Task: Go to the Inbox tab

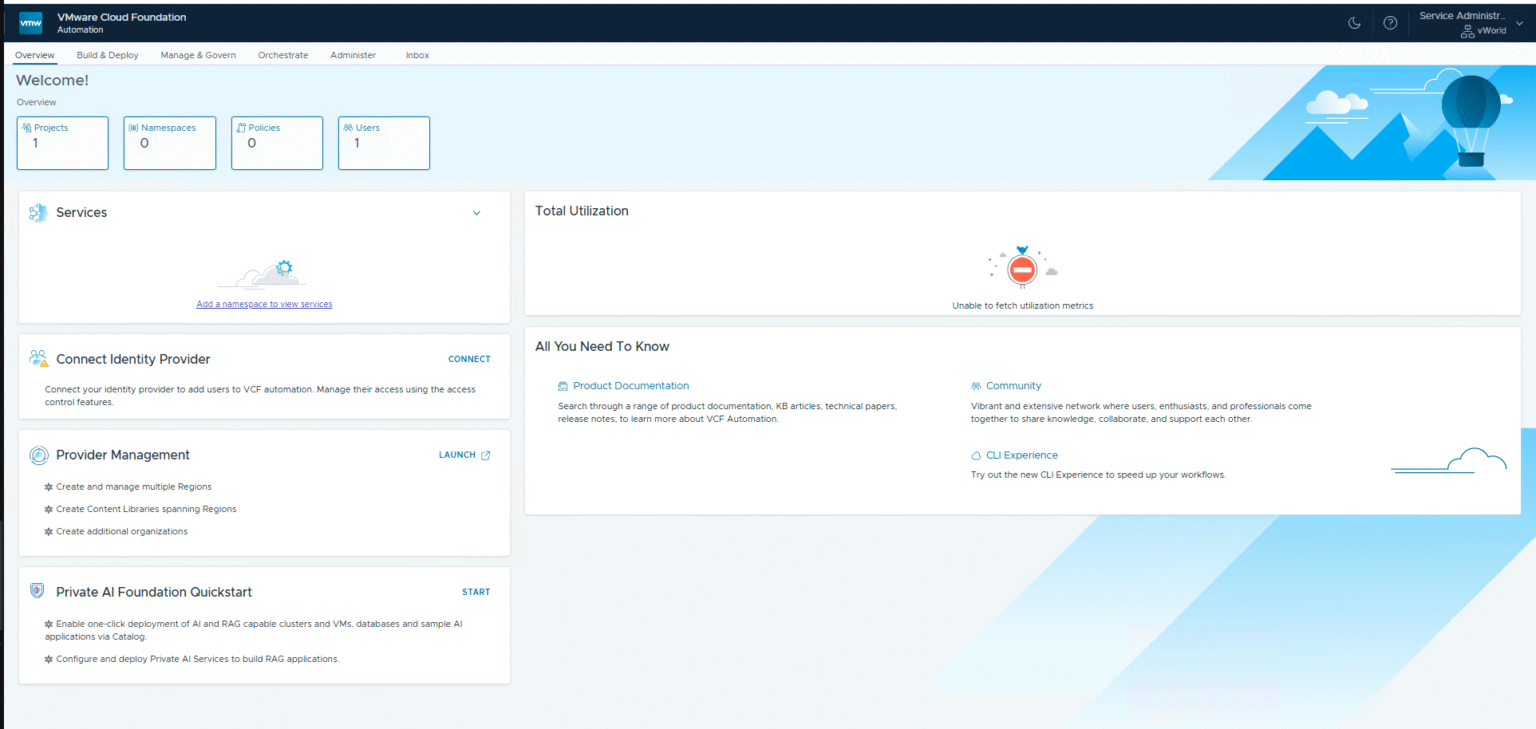Action: tap(417, 55)
